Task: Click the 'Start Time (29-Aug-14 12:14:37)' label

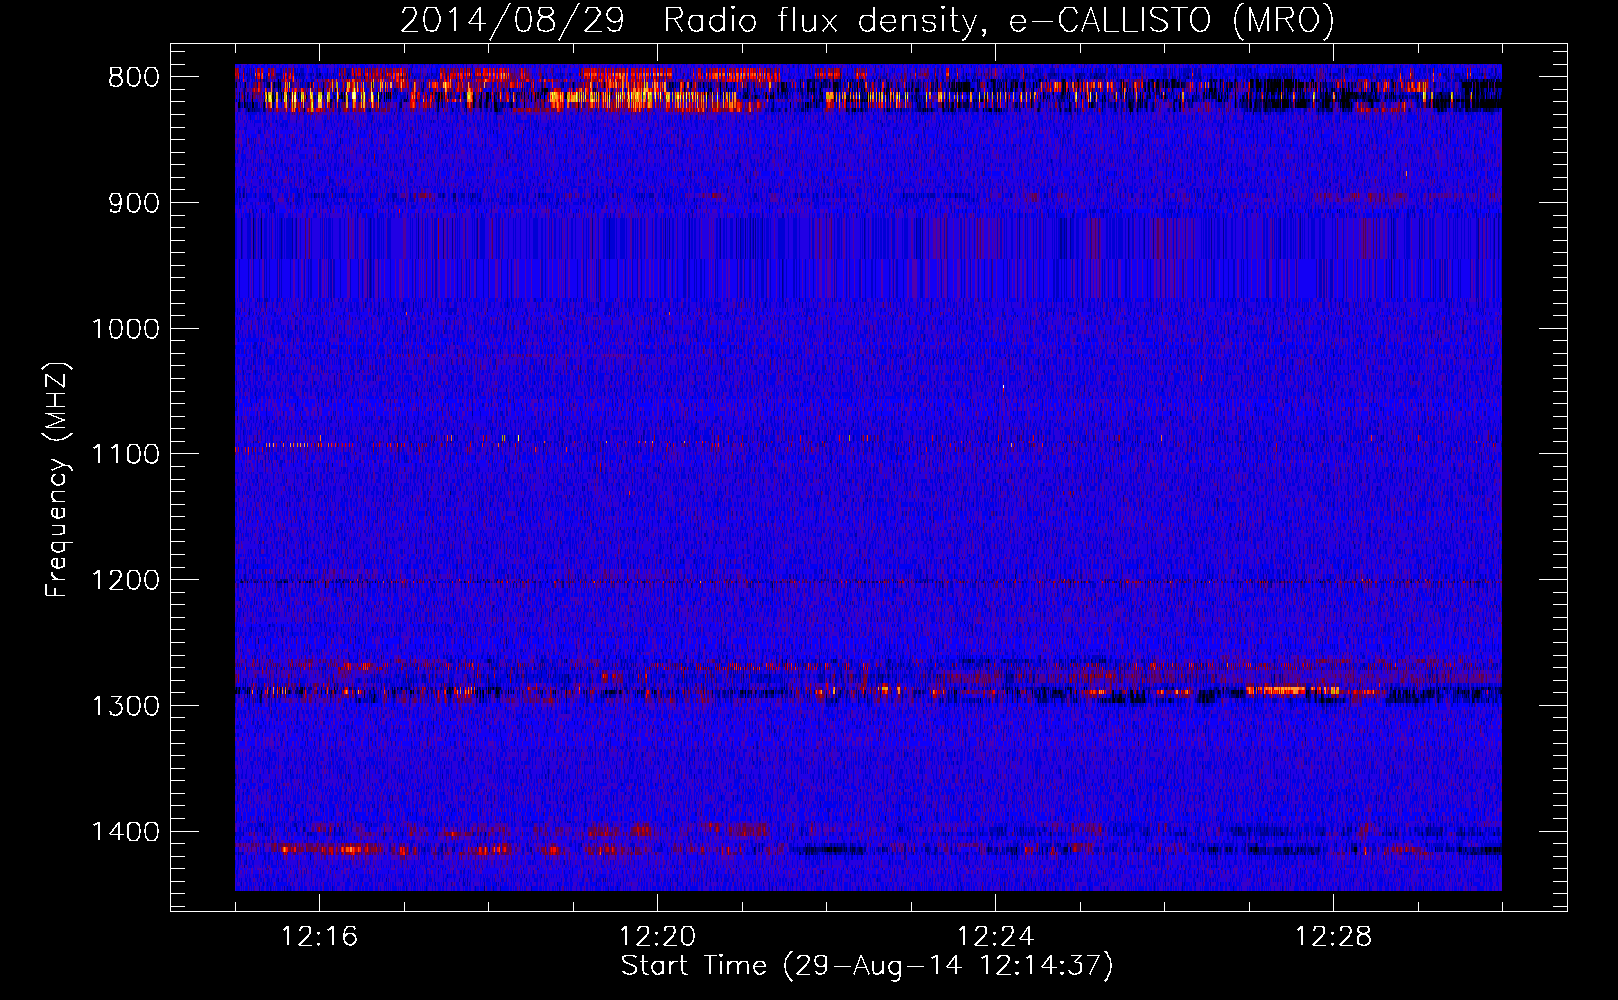Action: [x=867, y=966]
